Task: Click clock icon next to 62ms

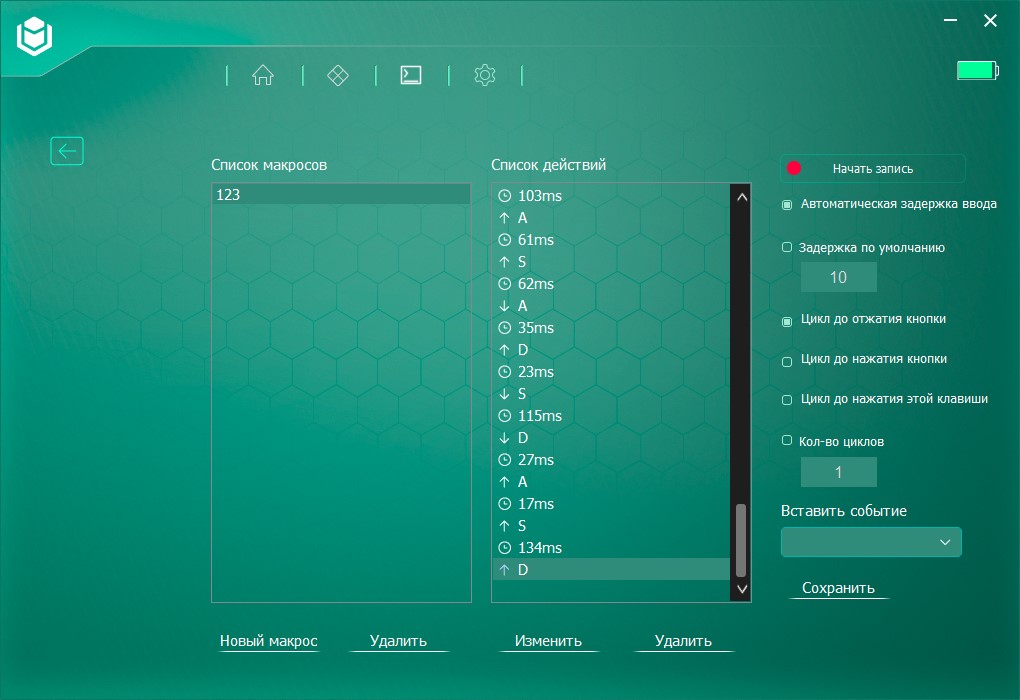Action: tap(505, 284)
